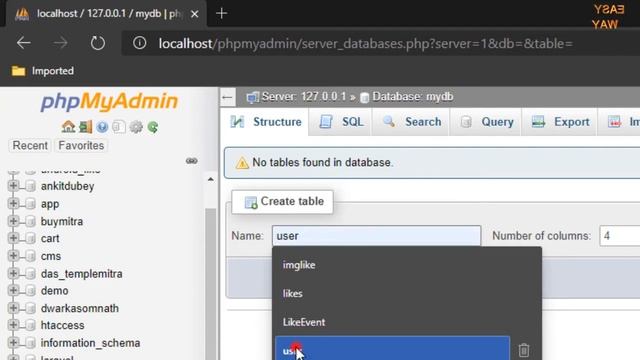Open the MySQL documentation icon

click(x=119, y=127)
